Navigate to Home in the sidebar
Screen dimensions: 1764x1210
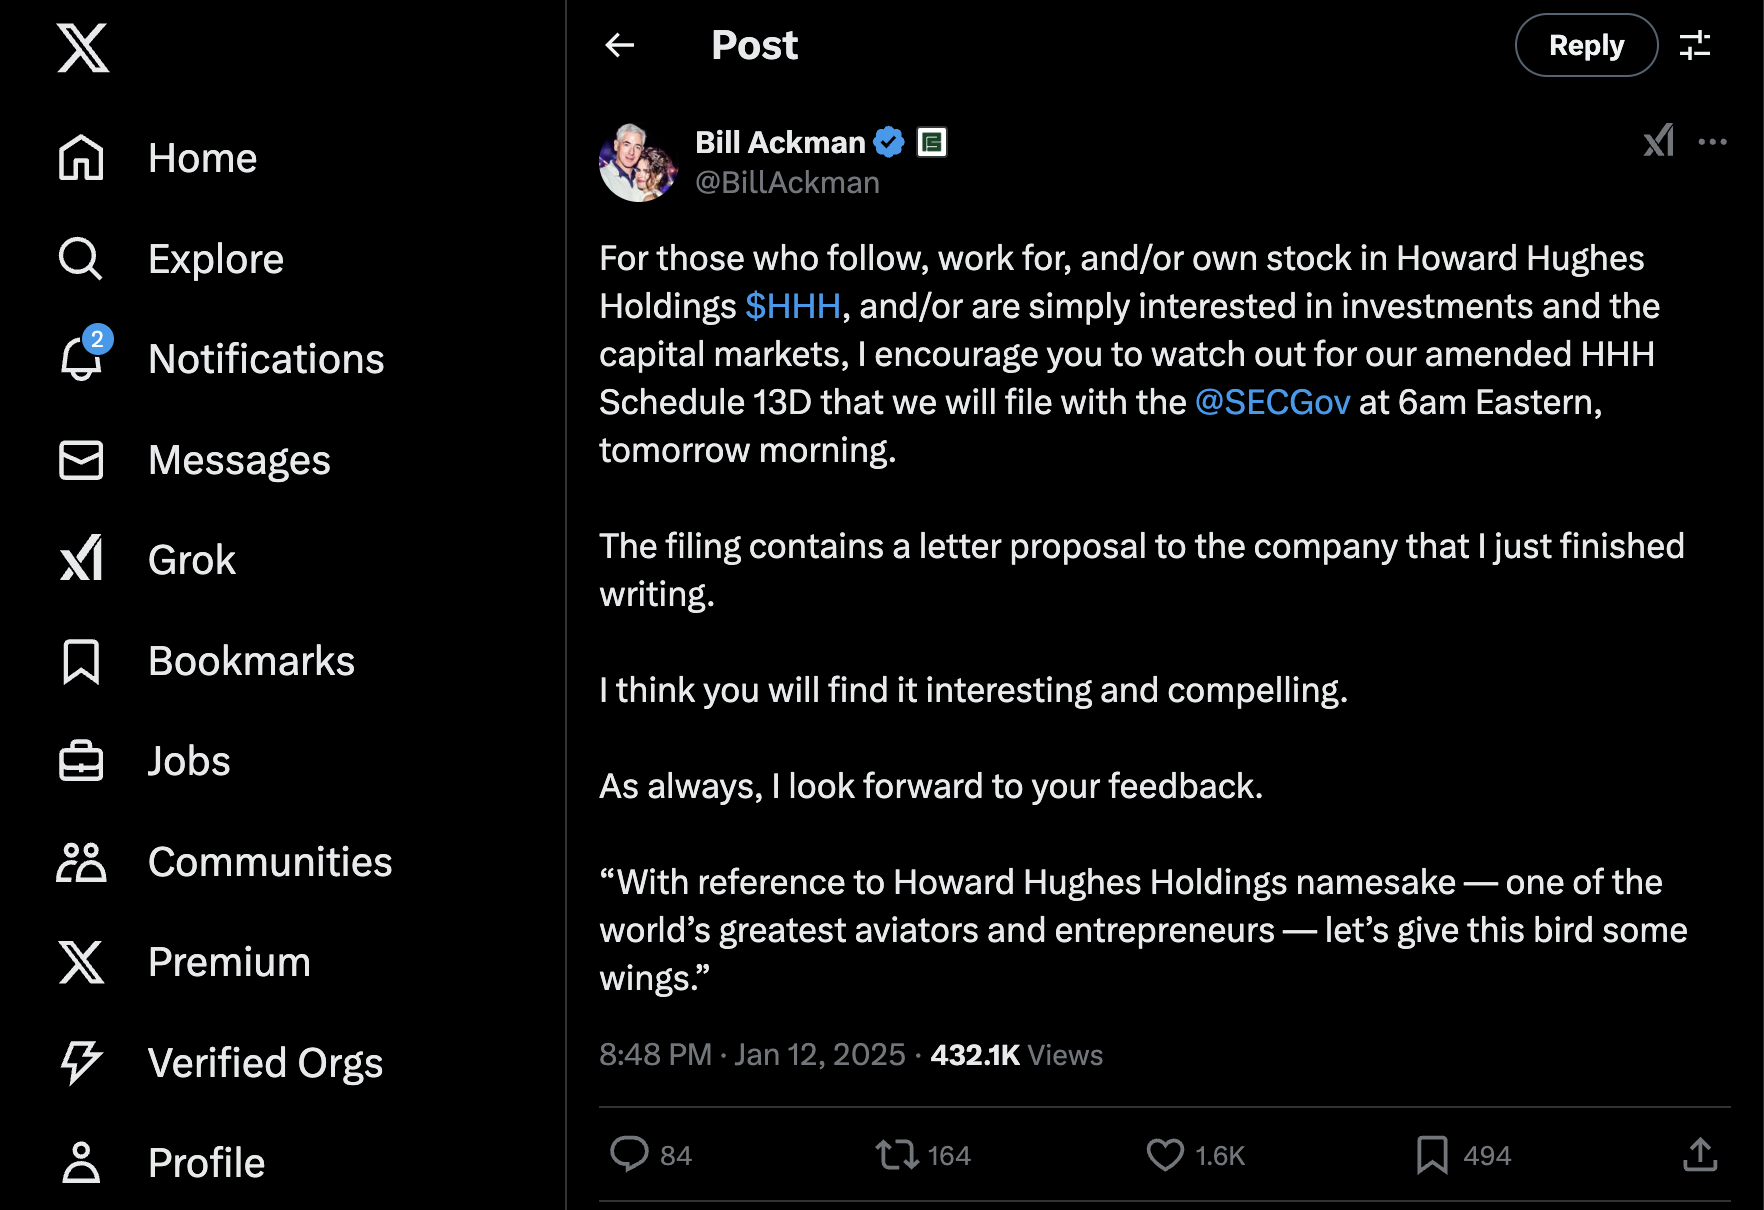(202, 157)
